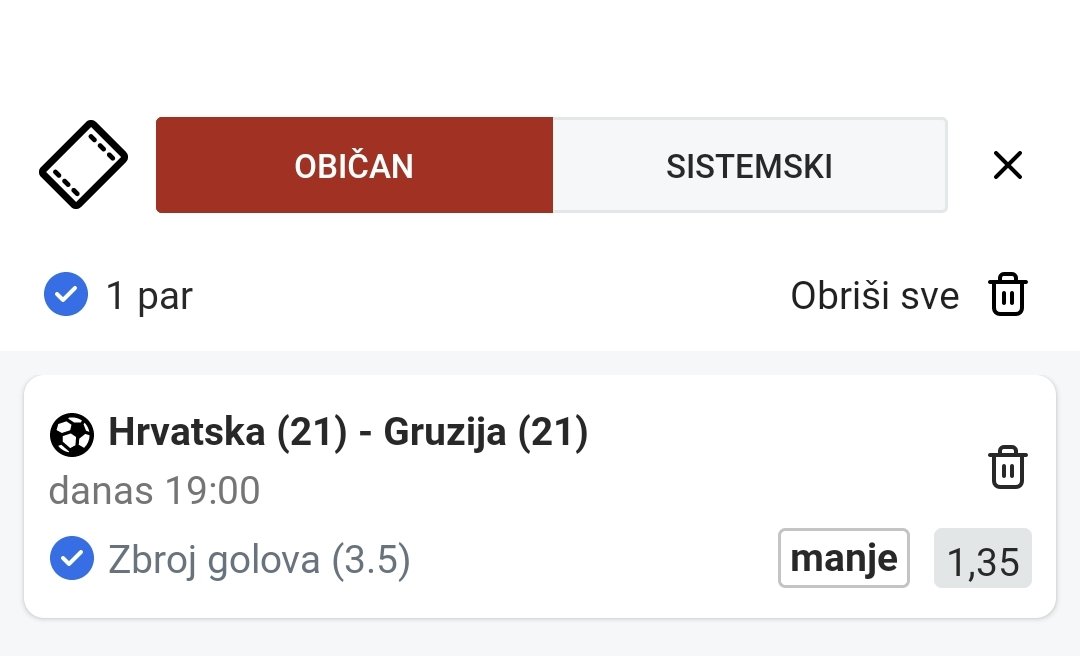Click trash icon beside Obriši sve

(x=1008, y=294)
